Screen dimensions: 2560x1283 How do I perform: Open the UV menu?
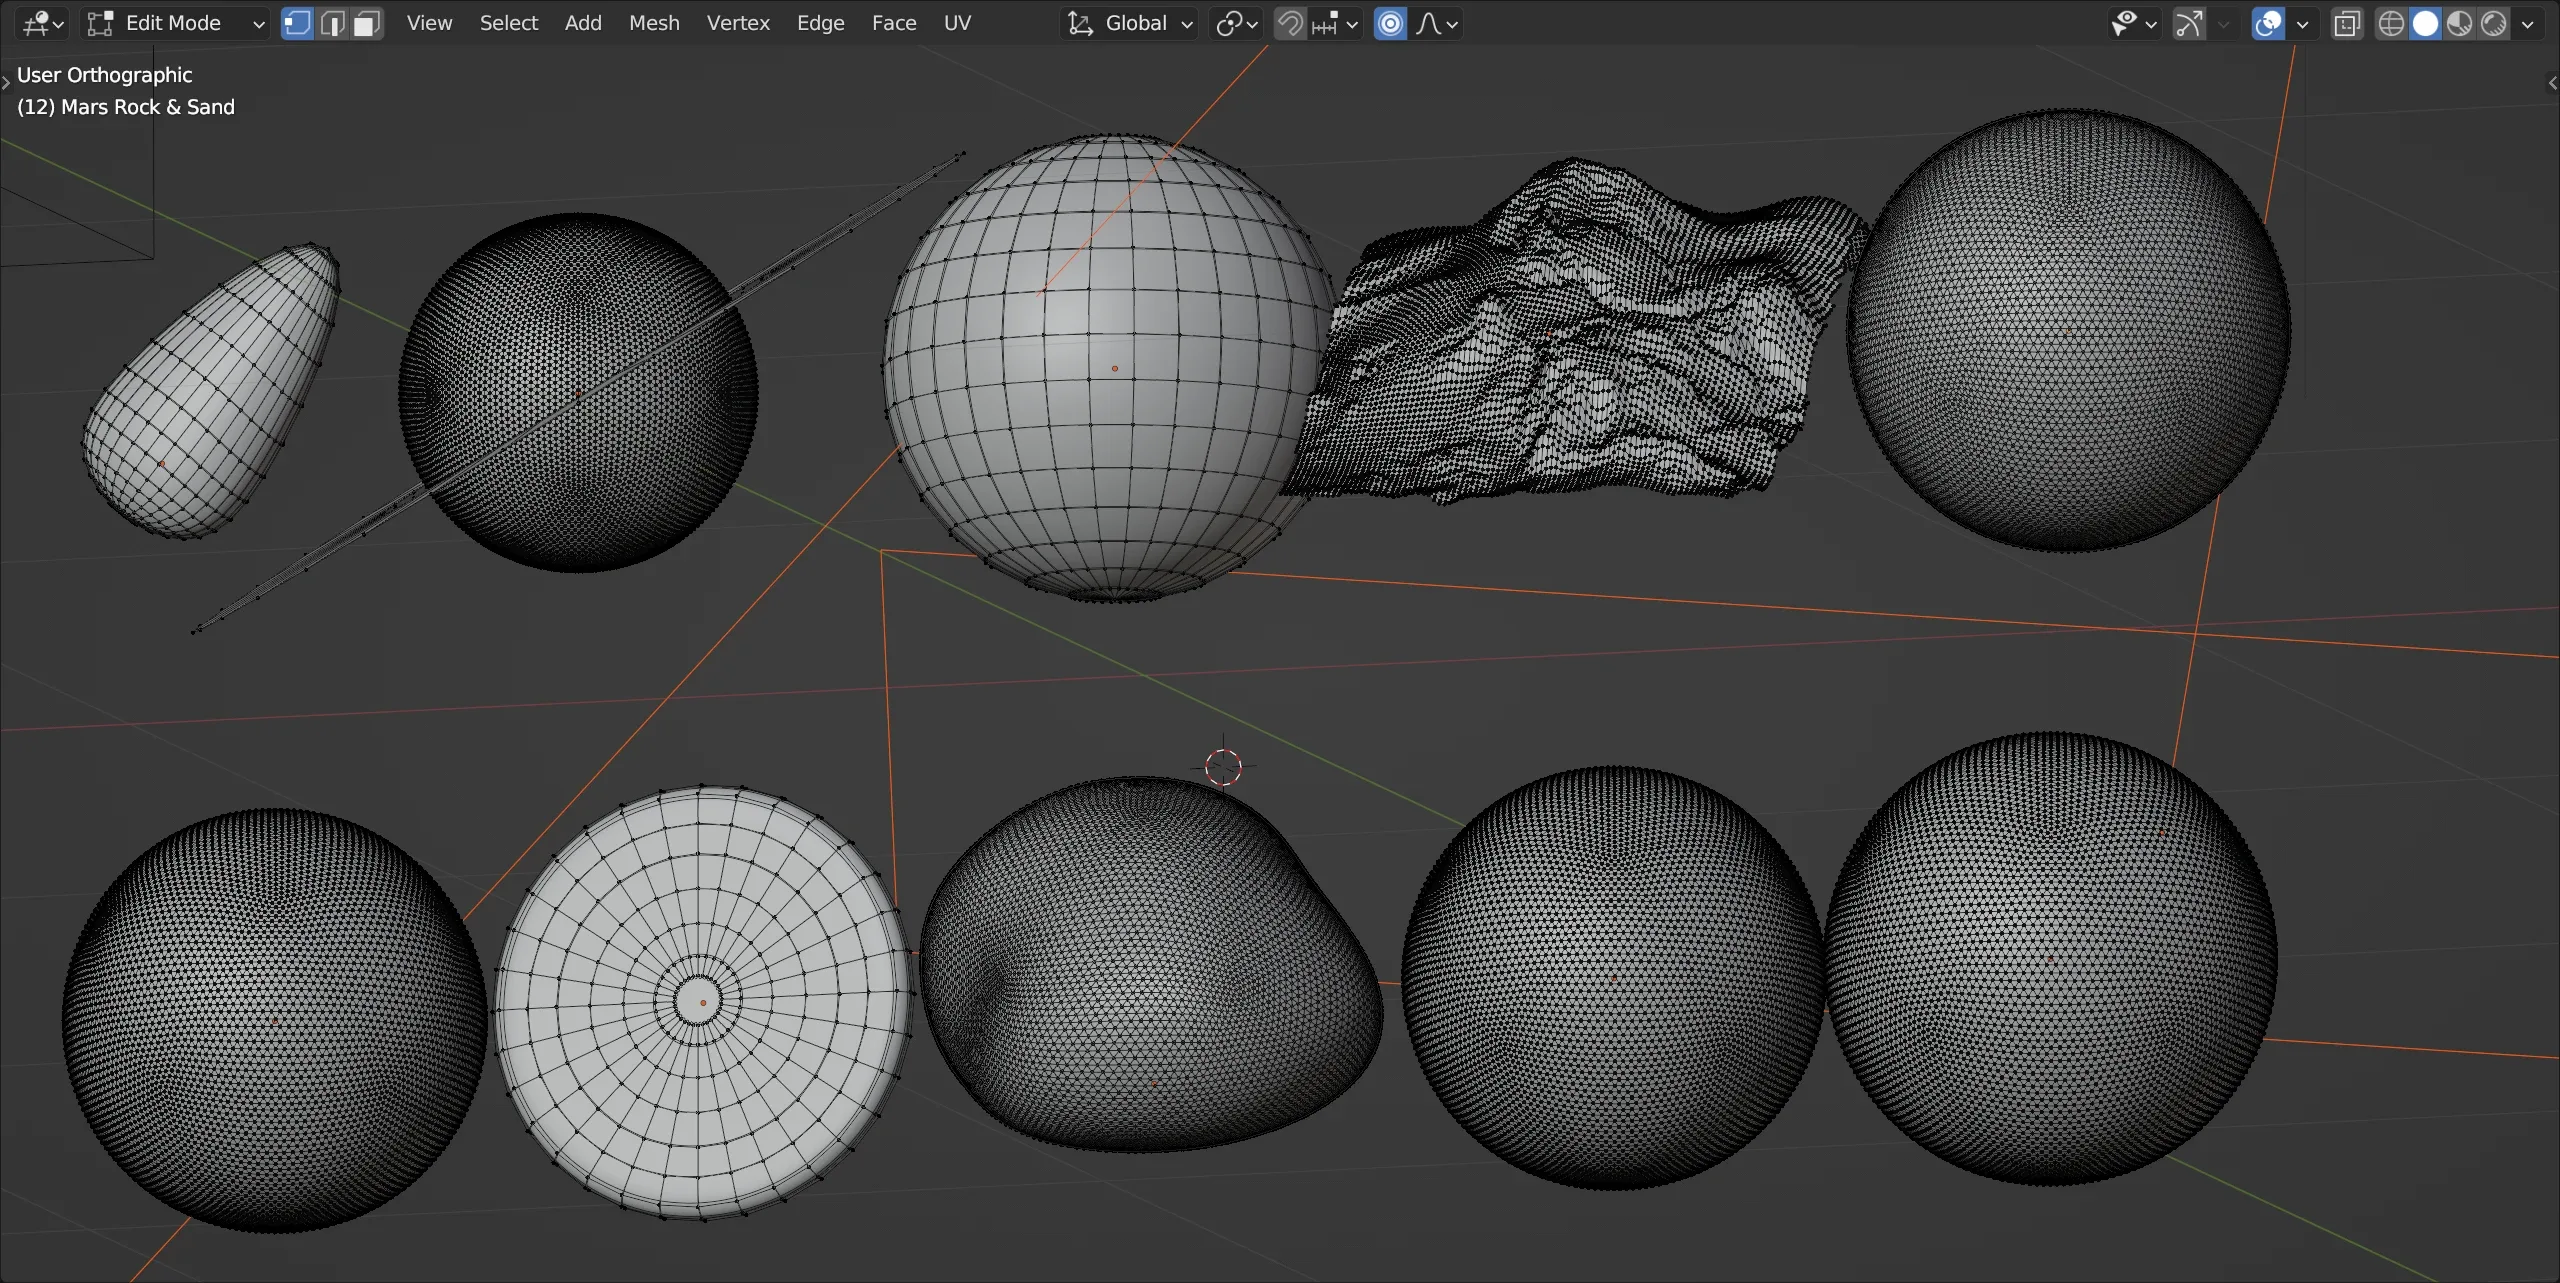click(x=957, y=23)
